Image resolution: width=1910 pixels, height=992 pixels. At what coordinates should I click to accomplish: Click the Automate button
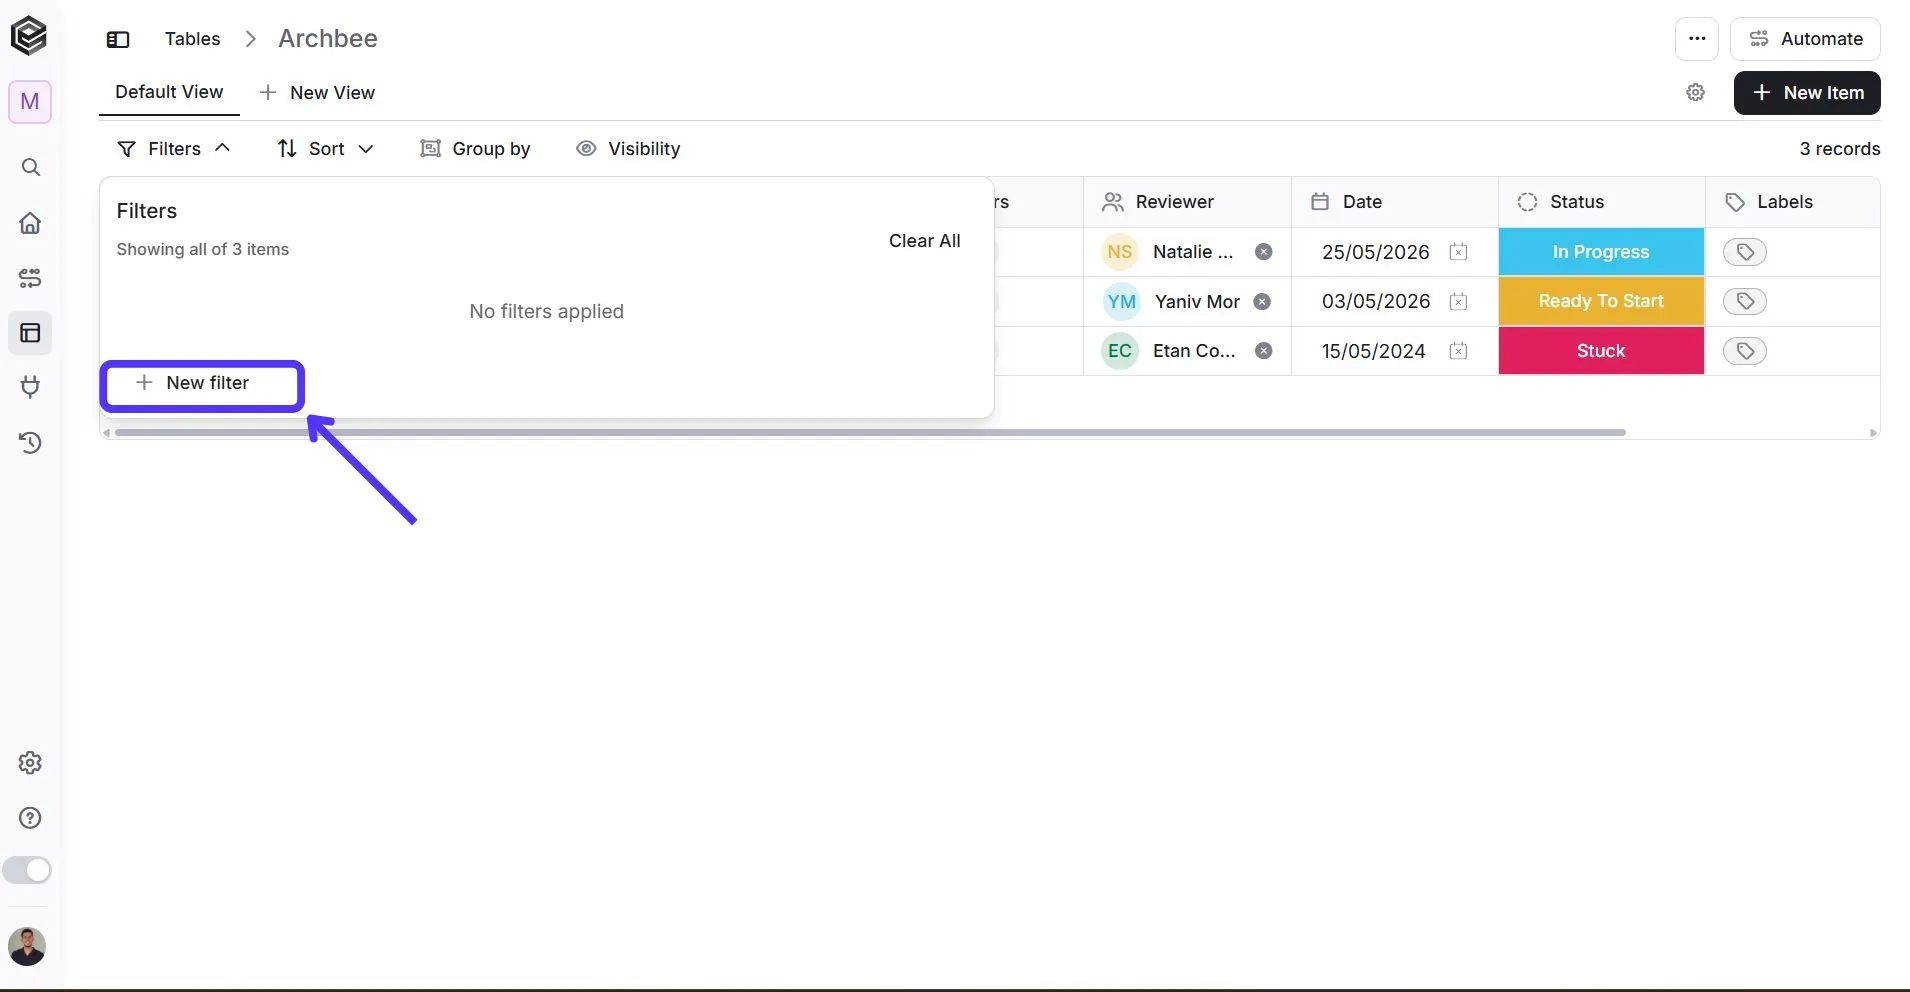pyautogui.click(x=1806, y=39)
